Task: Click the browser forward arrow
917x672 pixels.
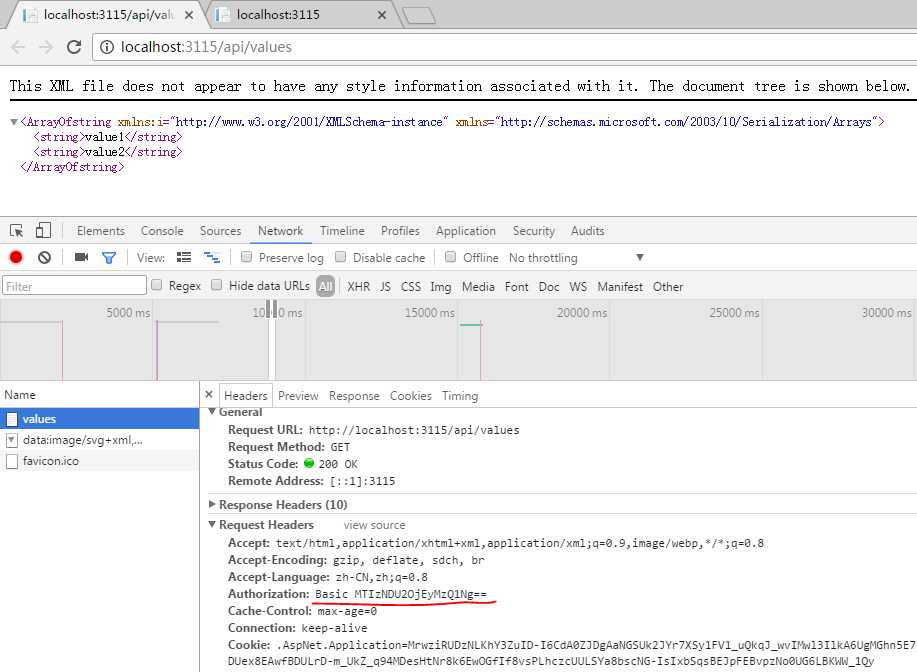Action: 46,47
